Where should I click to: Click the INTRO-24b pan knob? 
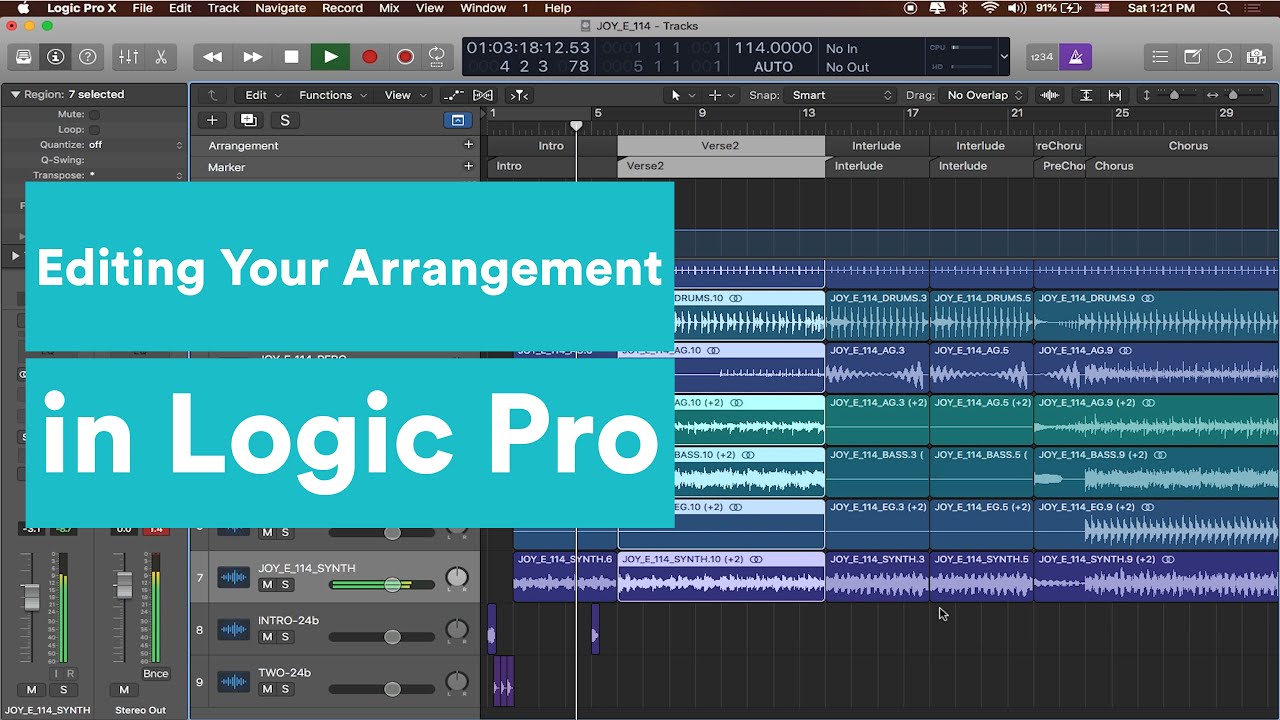point(456,629)
